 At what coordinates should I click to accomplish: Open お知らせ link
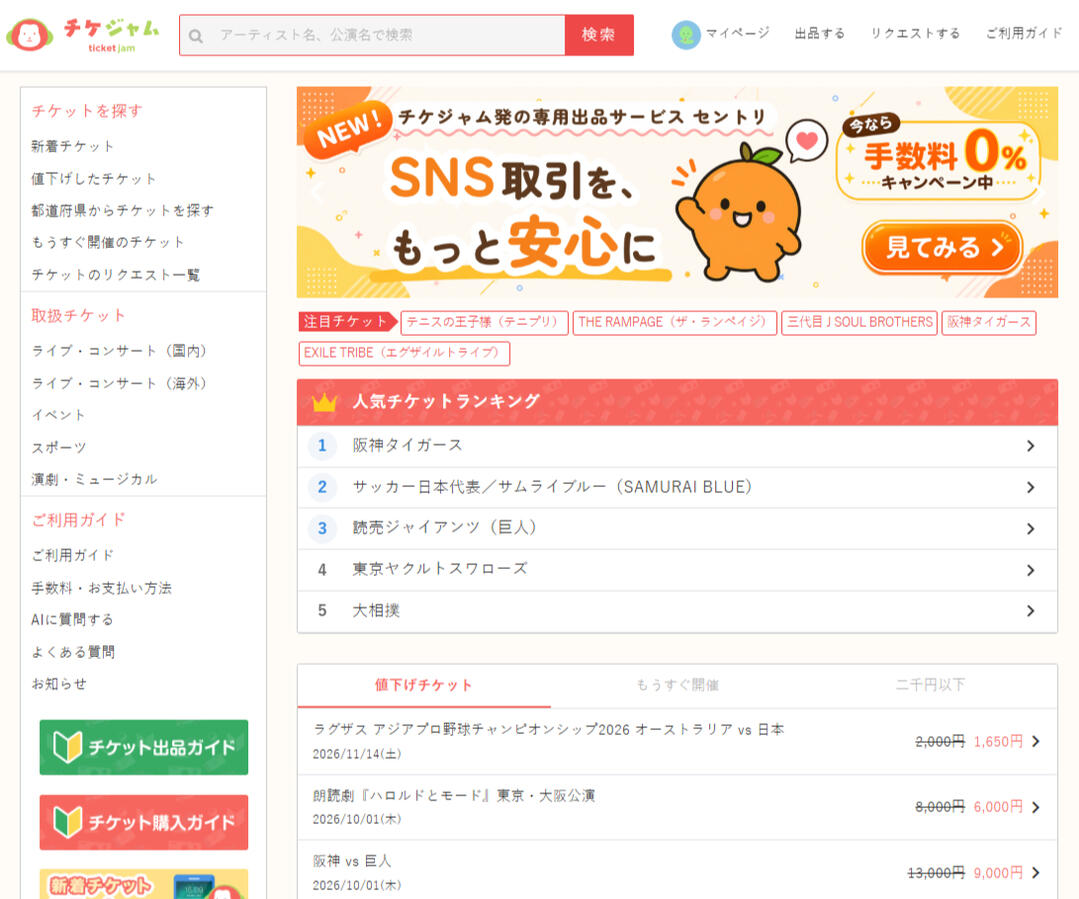point(59,684)
